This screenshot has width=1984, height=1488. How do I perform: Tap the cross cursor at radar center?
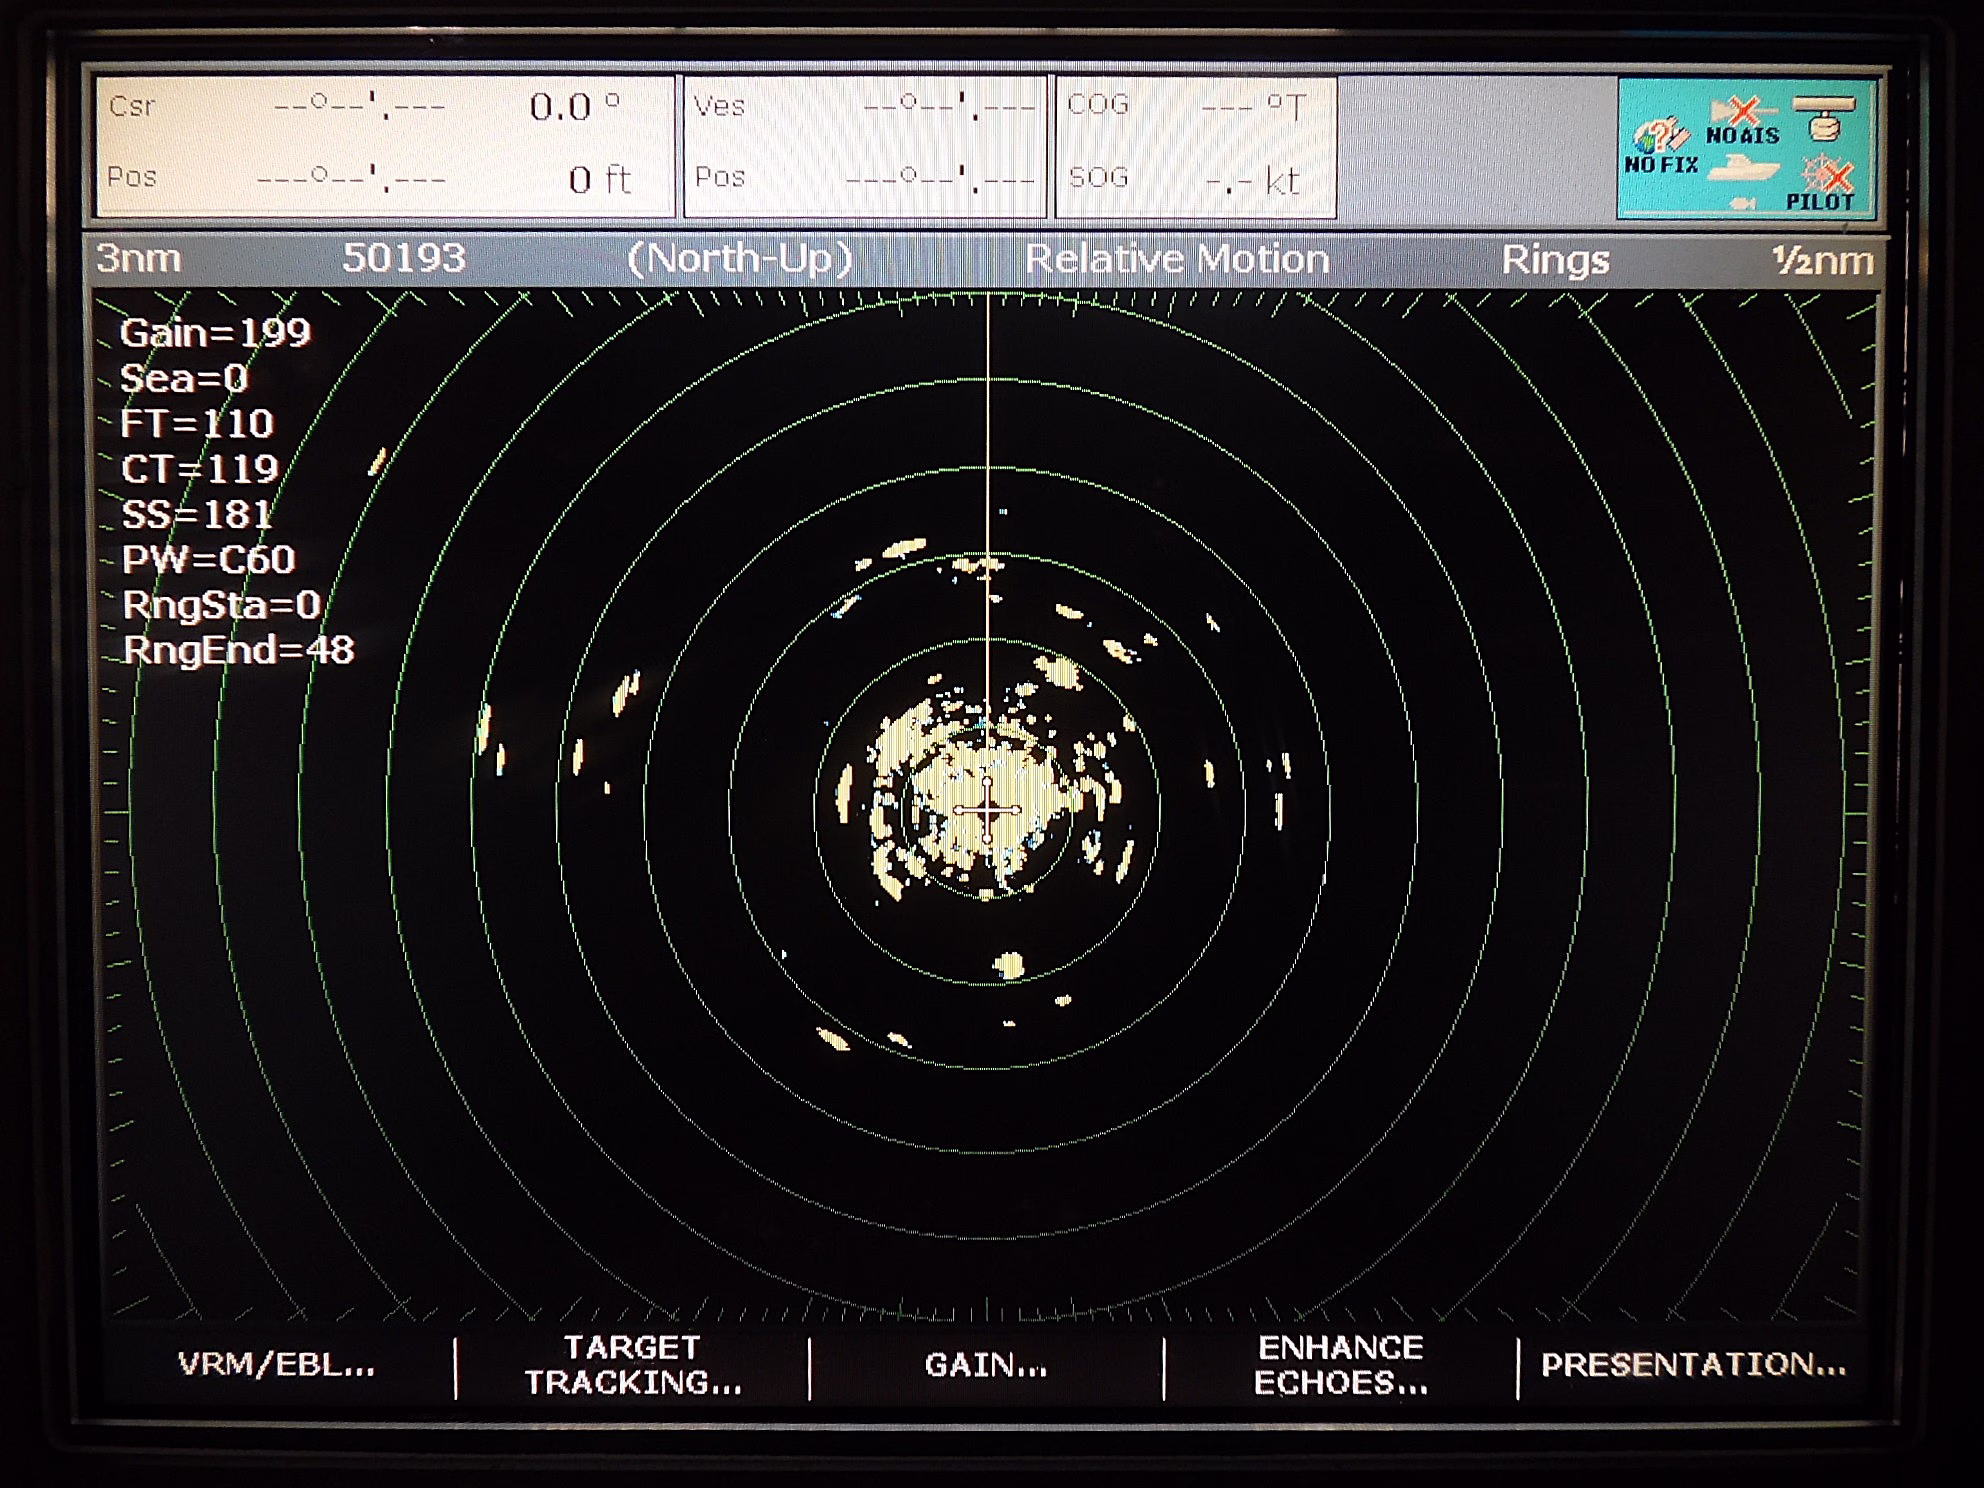click(987, 809)
